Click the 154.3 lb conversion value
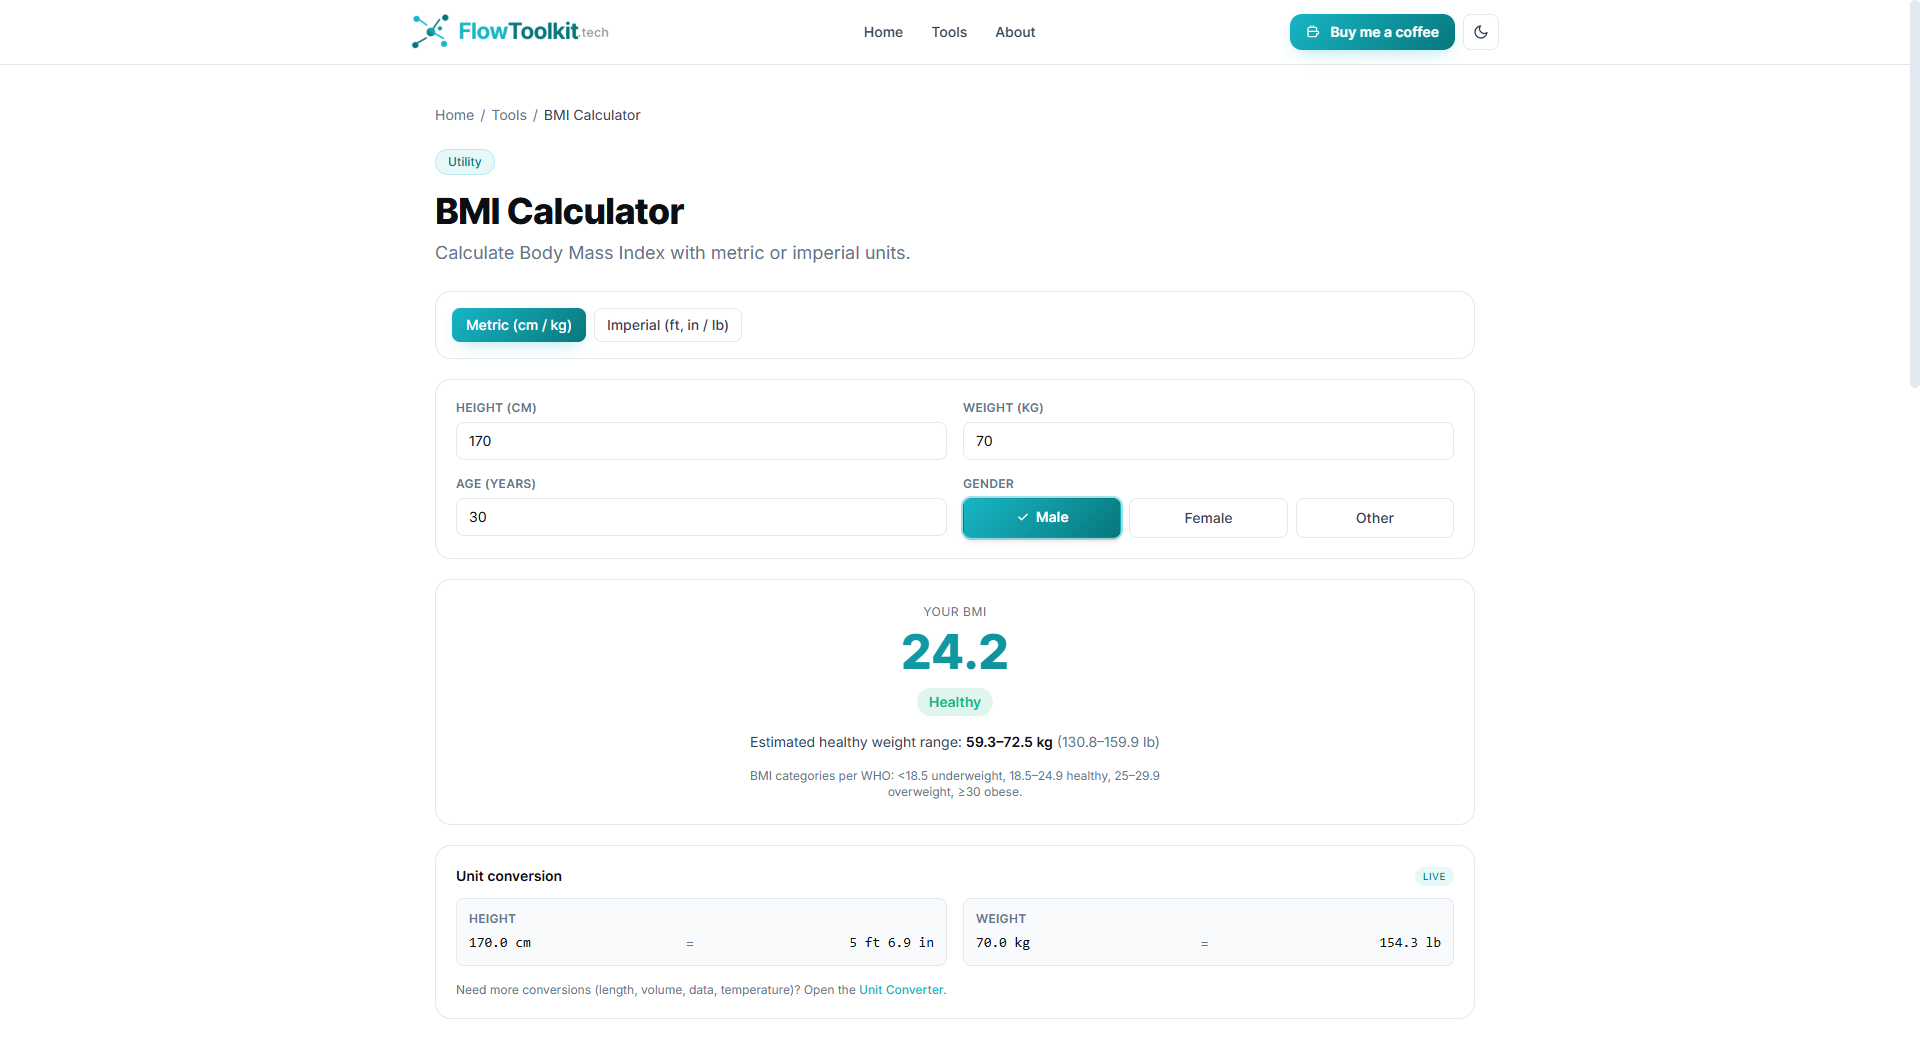This screenshot has height=1039, width=1920. (1410, 943)
